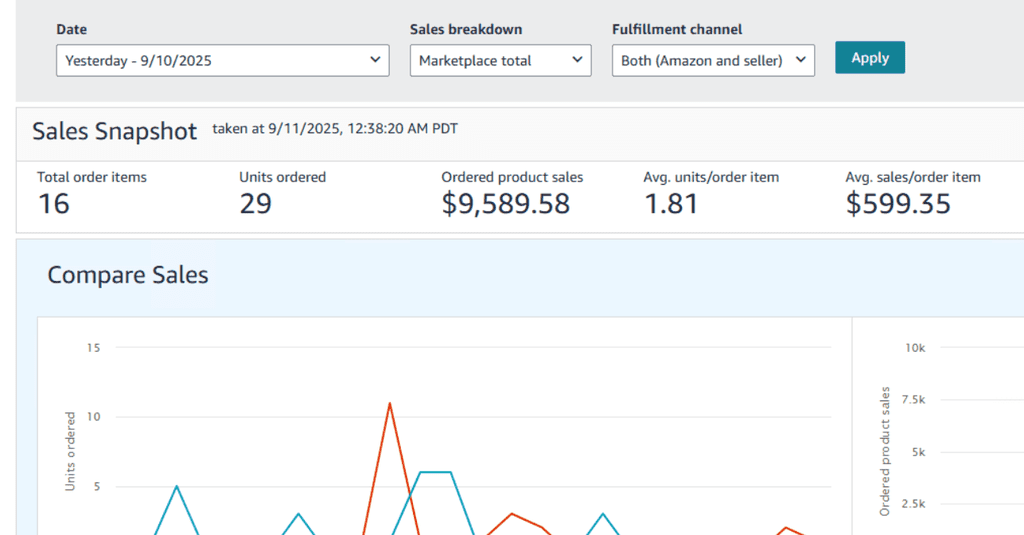Viewport: 1024px width, 535px height.
Task: Click the Avg. sales/order item amount $599.35
Action: point(897,204)
